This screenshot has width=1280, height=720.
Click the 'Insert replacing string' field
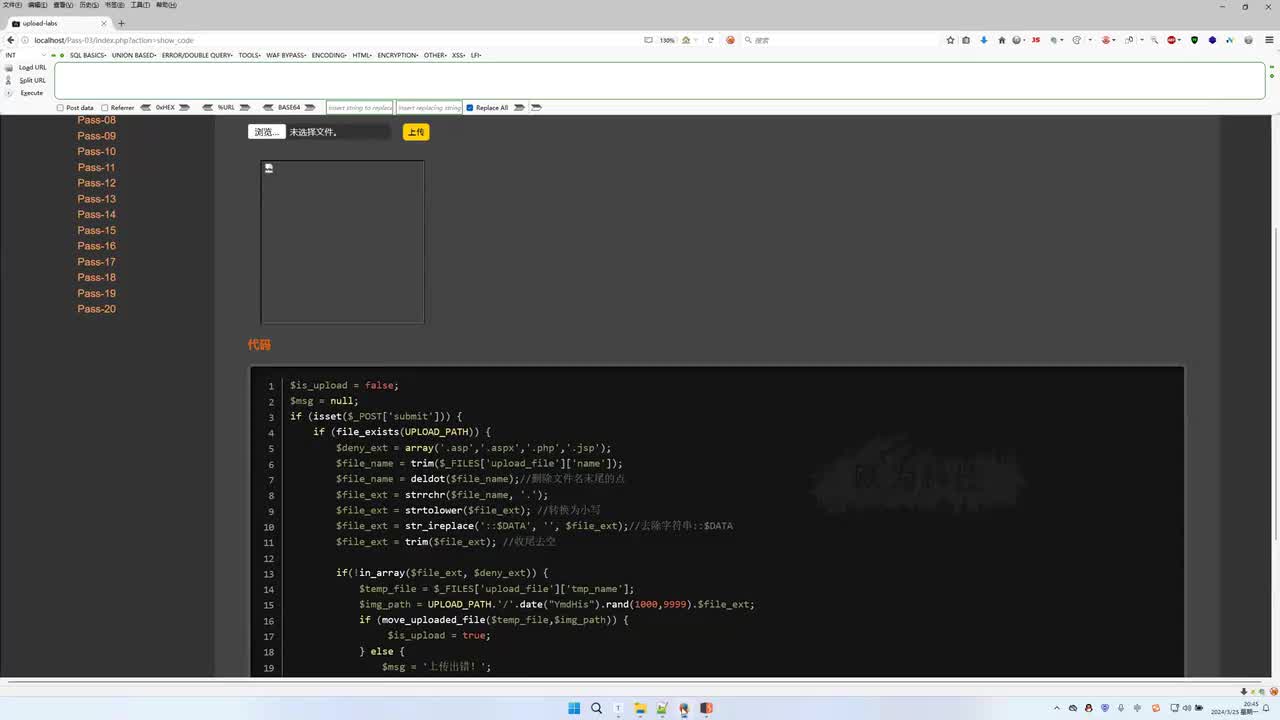[429, 107]
